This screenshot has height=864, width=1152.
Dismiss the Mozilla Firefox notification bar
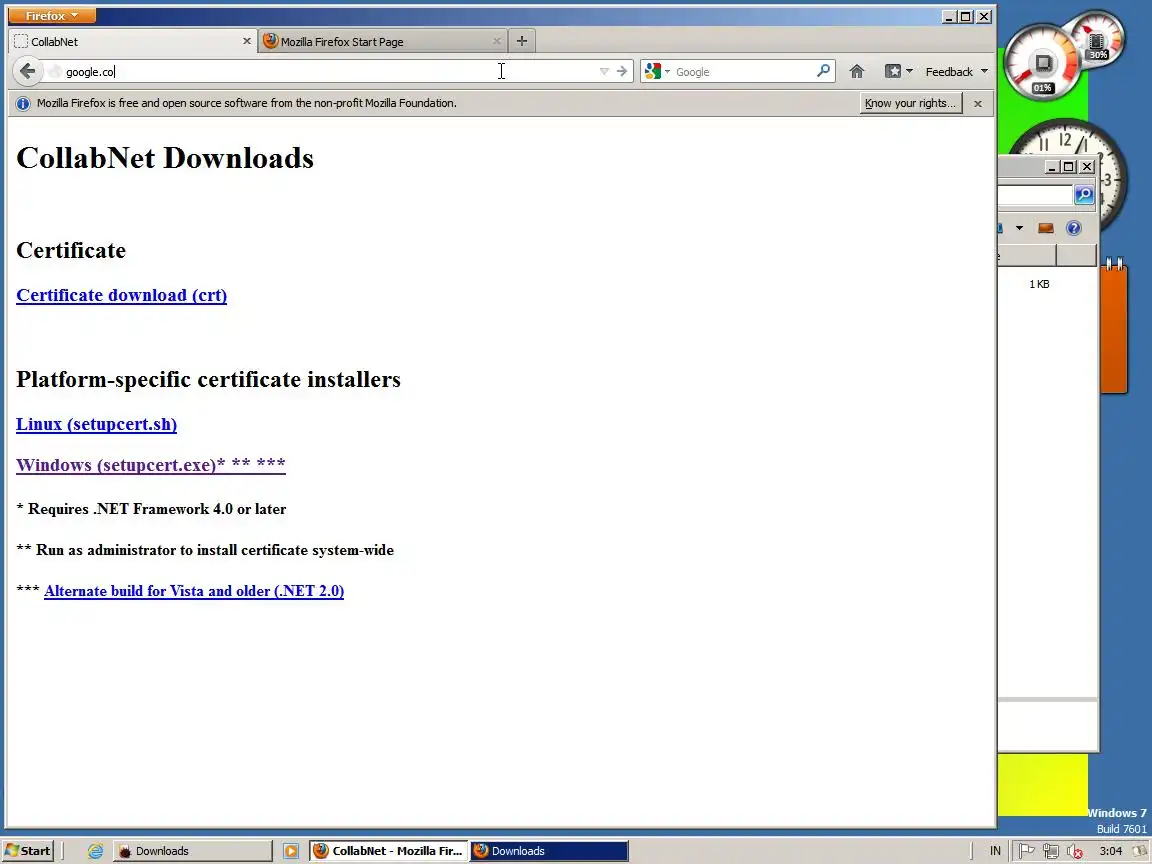[978, 104]
